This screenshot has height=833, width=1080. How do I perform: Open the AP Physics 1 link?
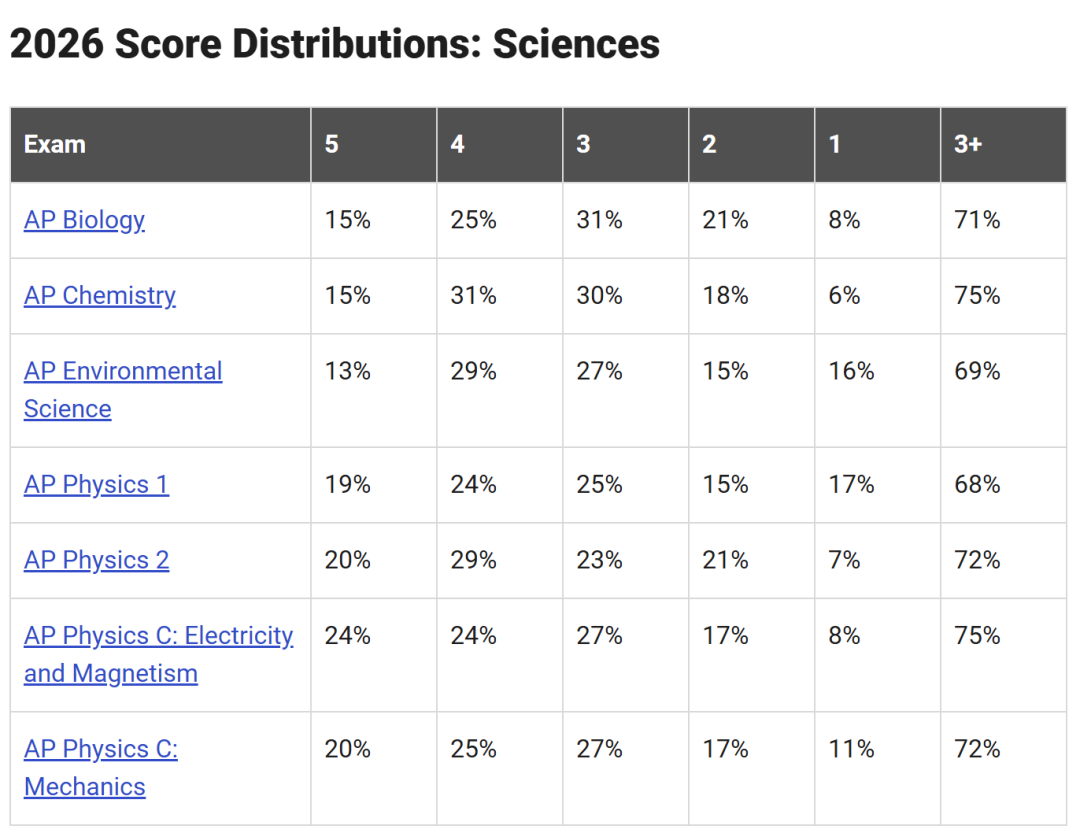(96, 484)
